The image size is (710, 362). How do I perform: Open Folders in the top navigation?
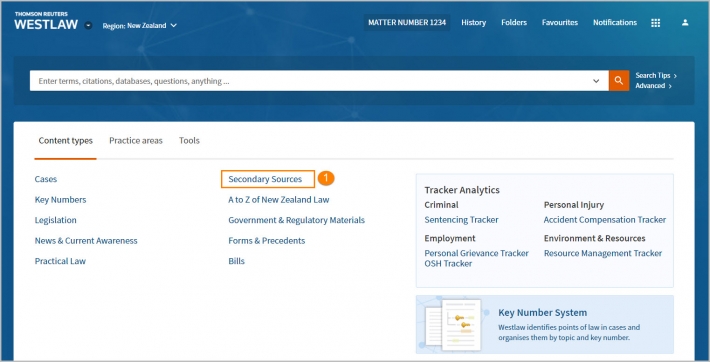coord(514,22)
